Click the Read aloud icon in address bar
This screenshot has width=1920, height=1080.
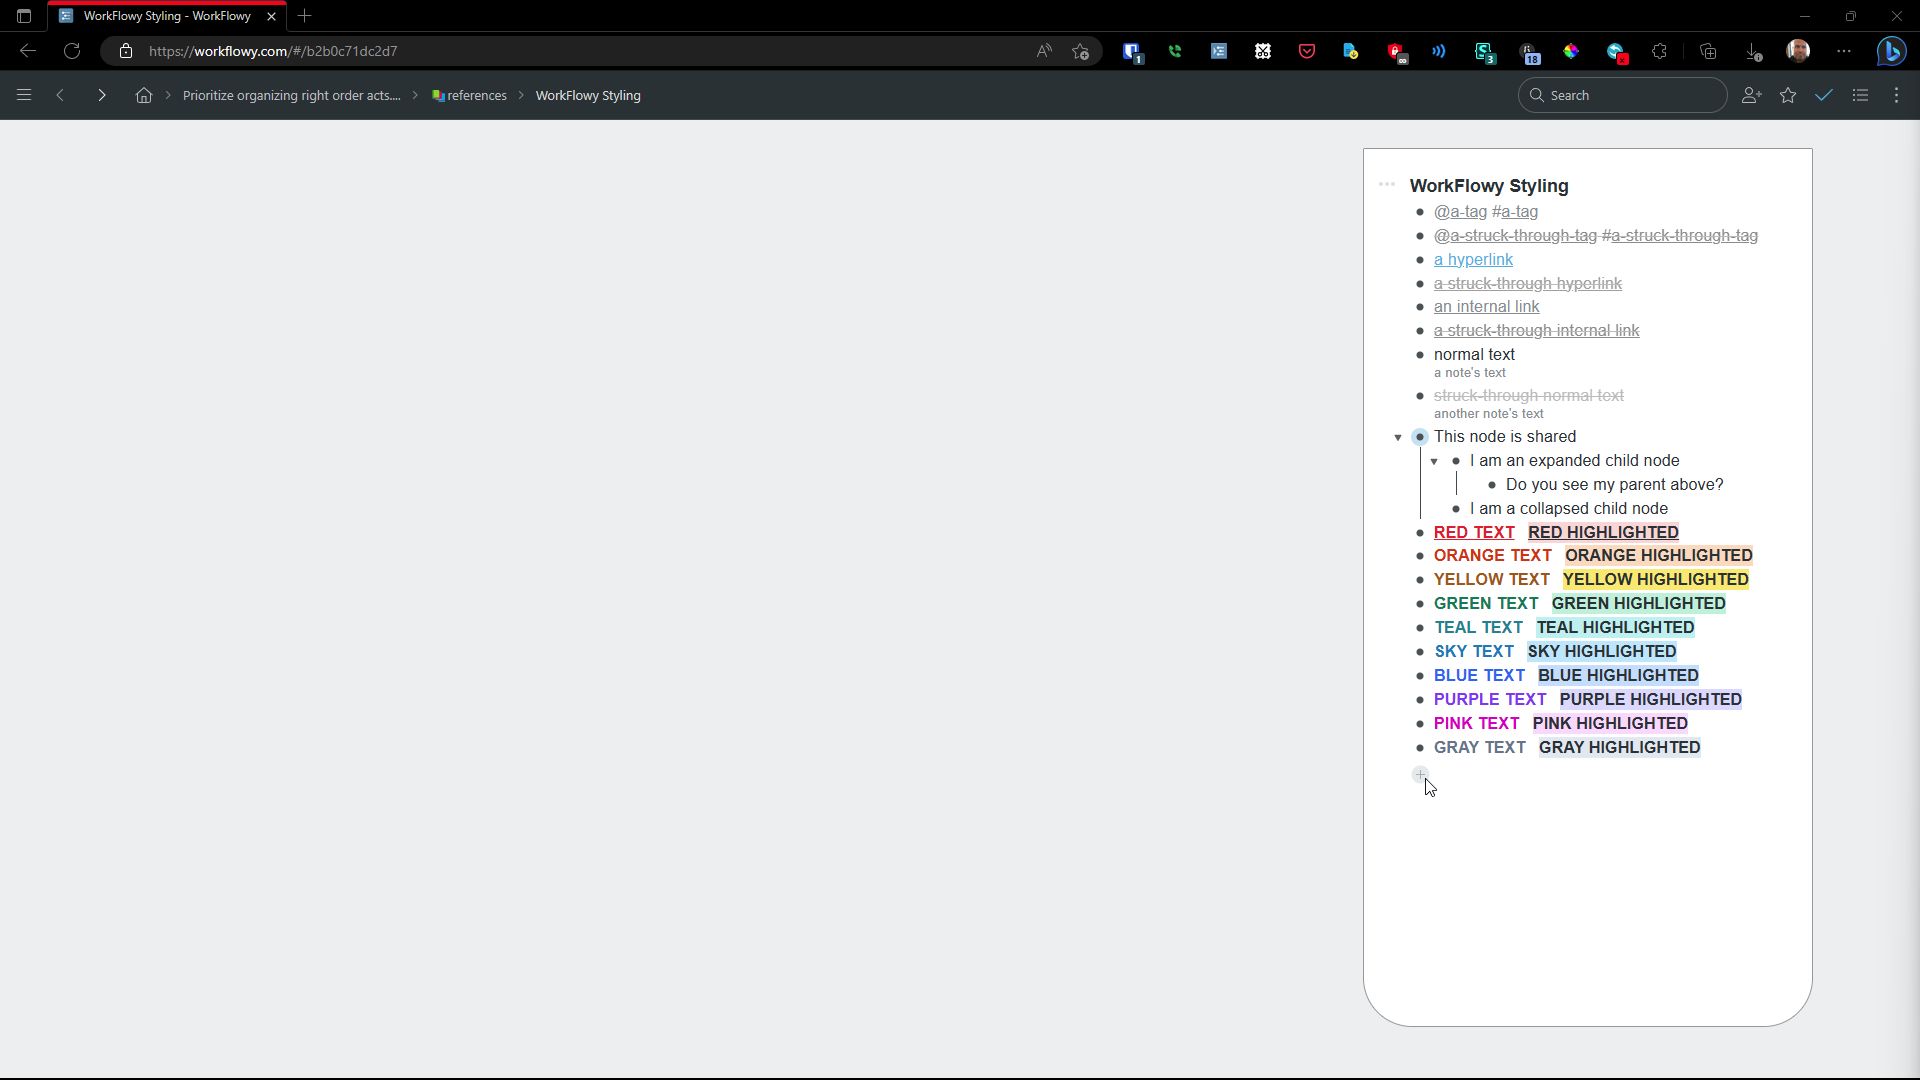coord(1044,51)
